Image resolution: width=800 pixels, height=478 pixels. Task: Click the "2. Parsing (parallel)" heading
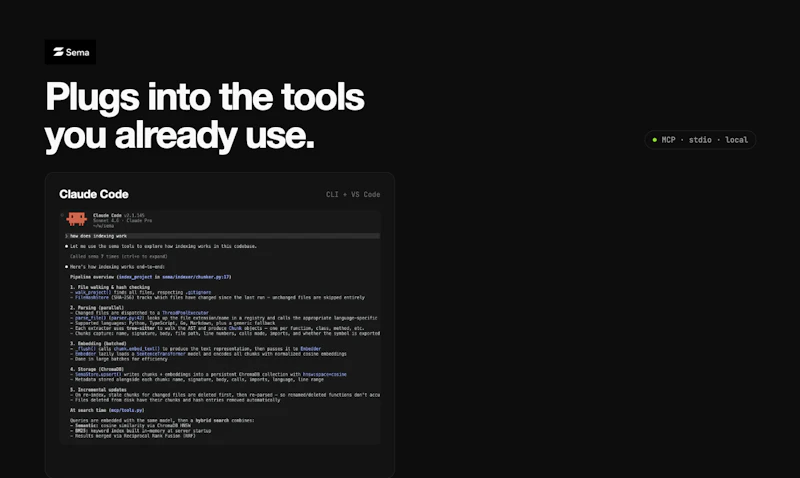click(97, 308)
